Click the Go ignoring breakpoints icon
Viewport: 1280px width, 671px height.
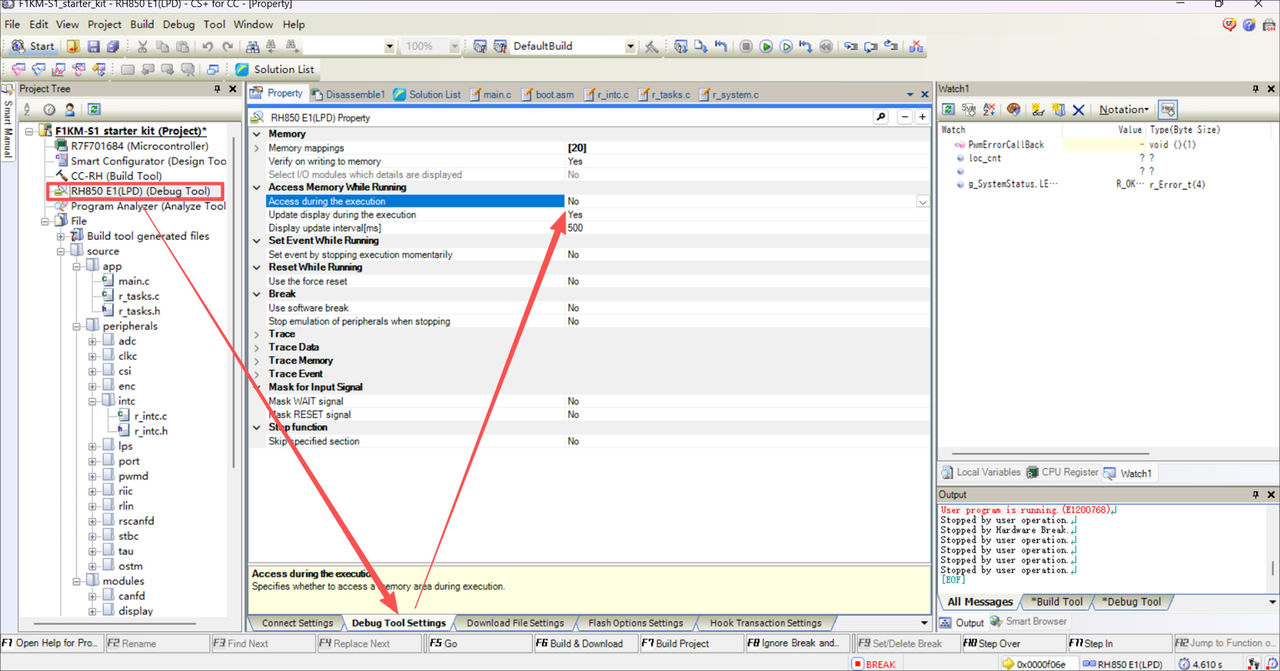(x=786, y=46)
